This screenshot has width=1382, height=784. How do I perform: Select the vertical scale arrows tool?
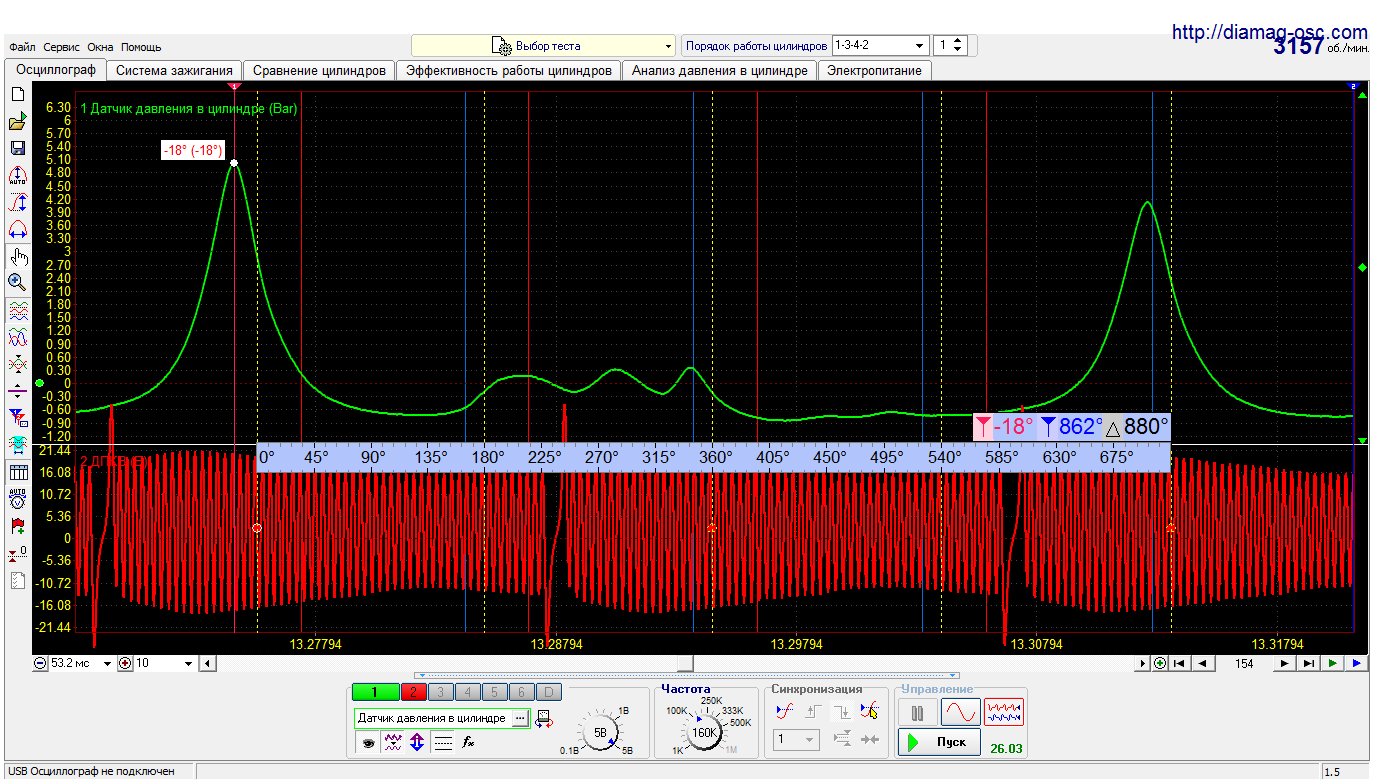point(17,203)
